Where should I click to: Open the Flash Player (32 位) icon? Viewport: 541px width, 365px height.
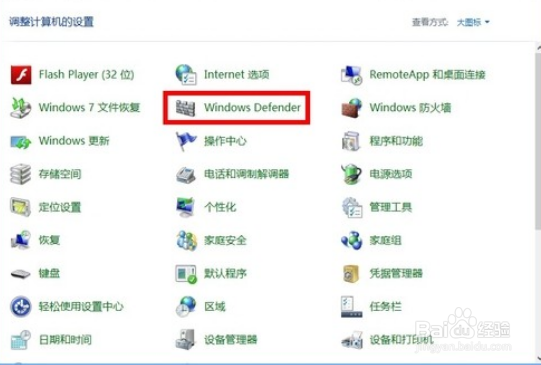[x=21, y=75]
